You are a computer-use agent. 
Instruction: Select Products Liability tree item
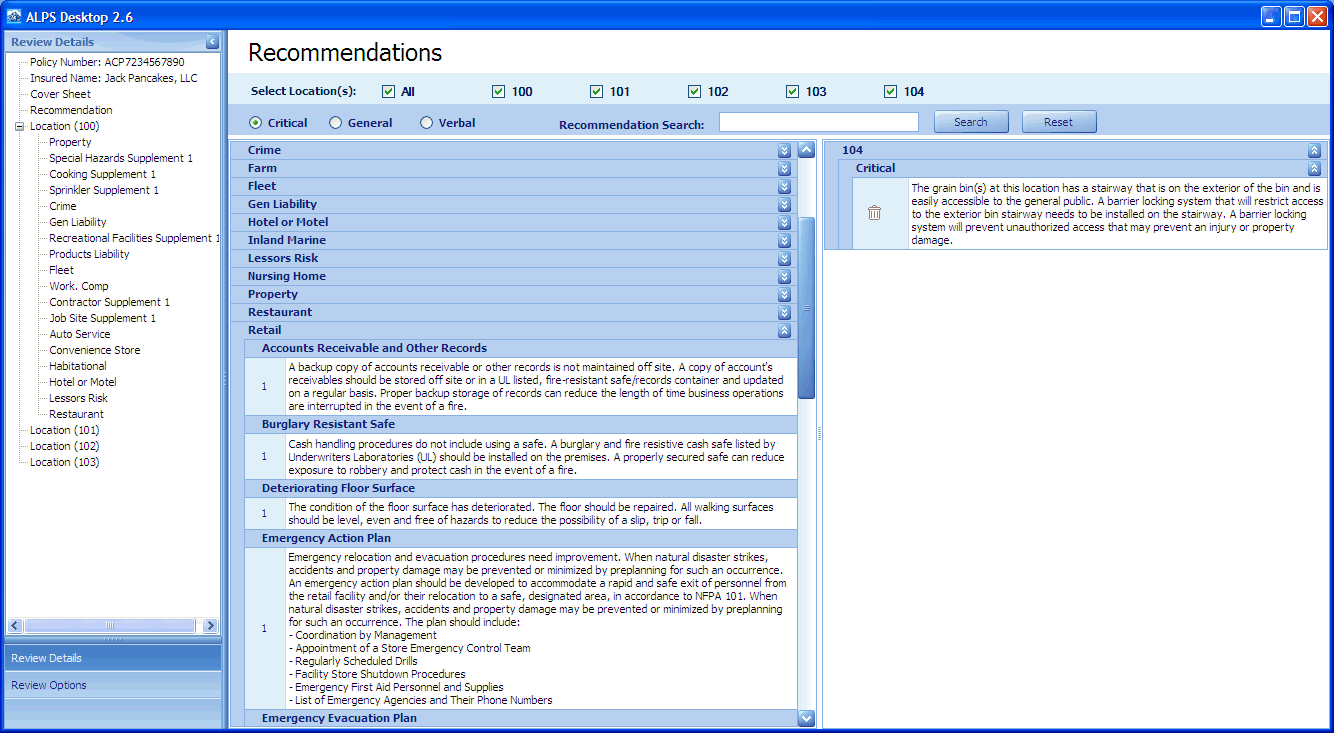[x=90, y=254]
